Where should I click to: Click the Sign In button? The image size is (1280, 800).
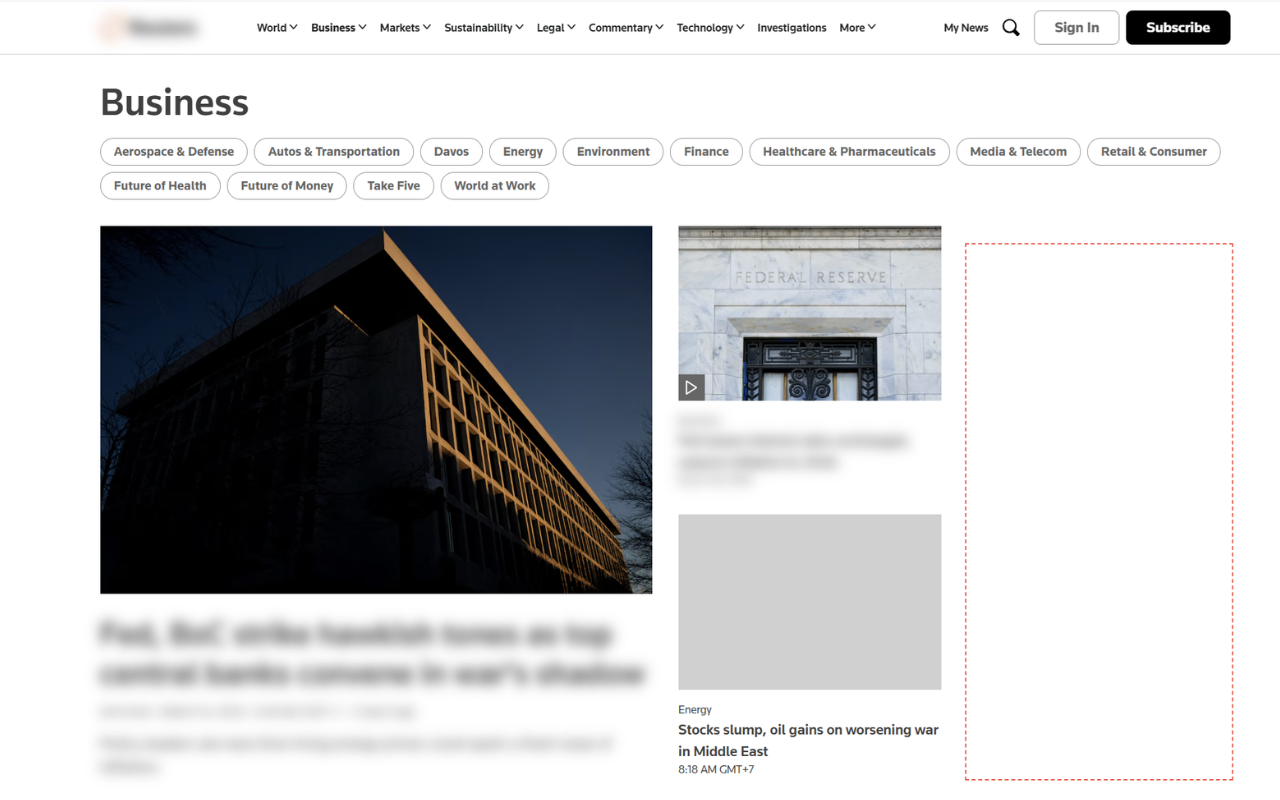[x=1076, y=28]
